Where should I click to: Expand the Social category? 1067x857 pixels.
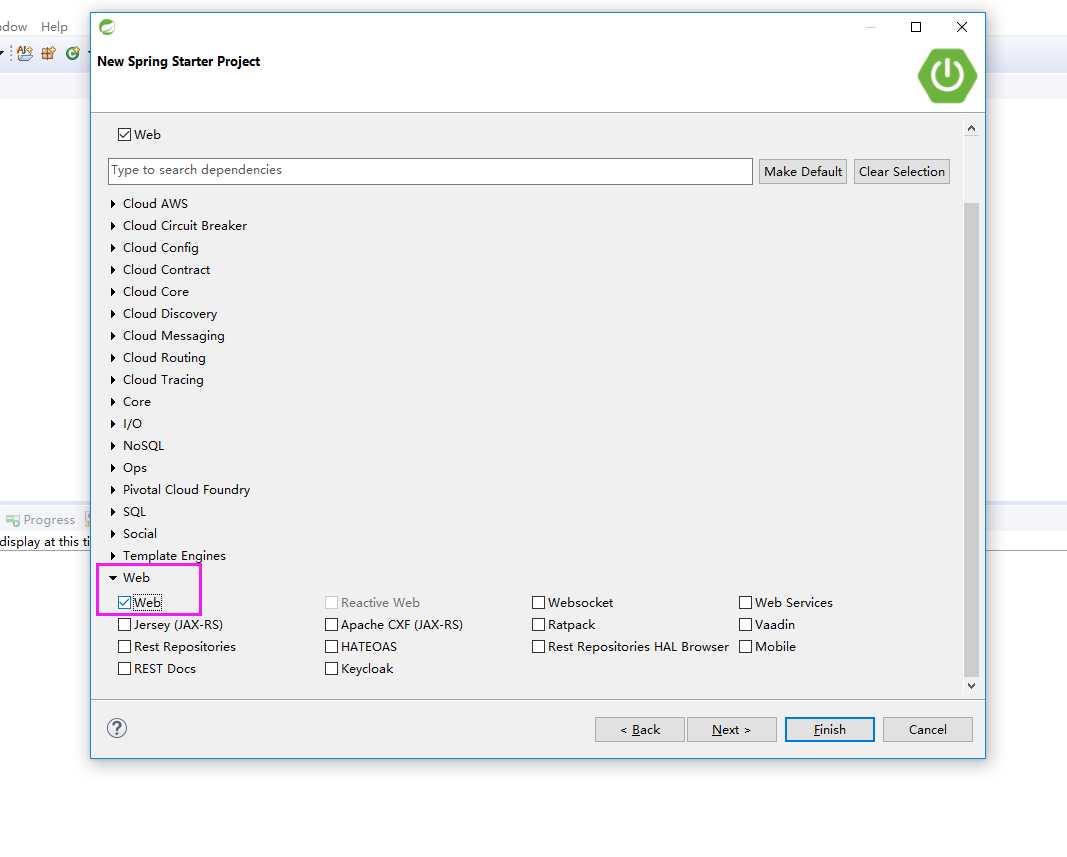113,534
